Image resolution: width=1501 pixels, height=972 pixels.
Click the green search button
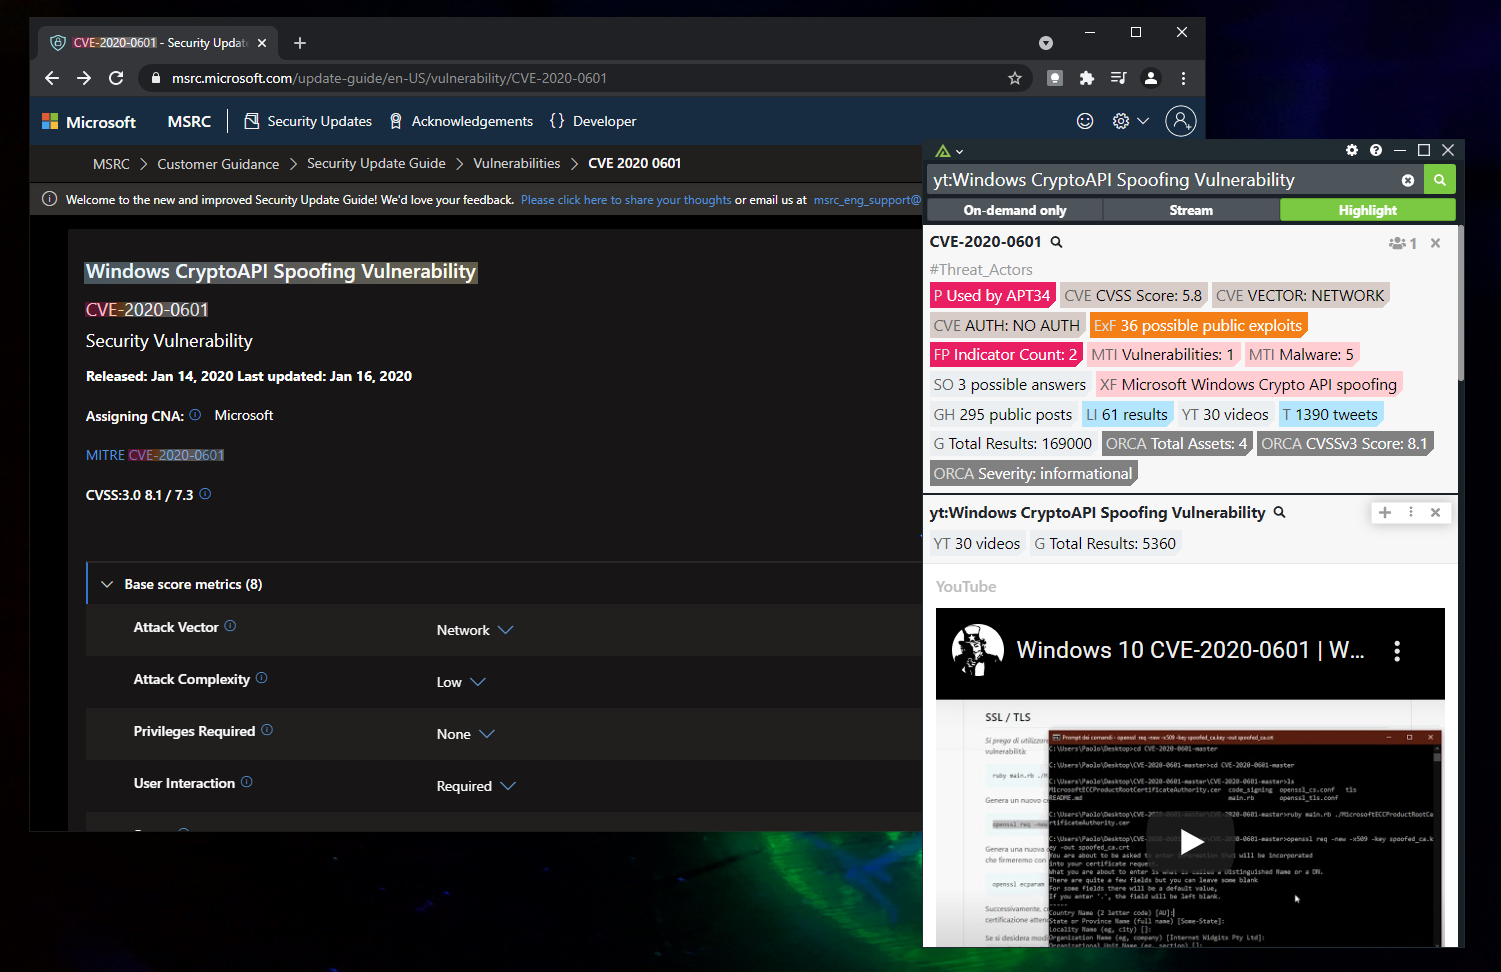coord(1440,180)
